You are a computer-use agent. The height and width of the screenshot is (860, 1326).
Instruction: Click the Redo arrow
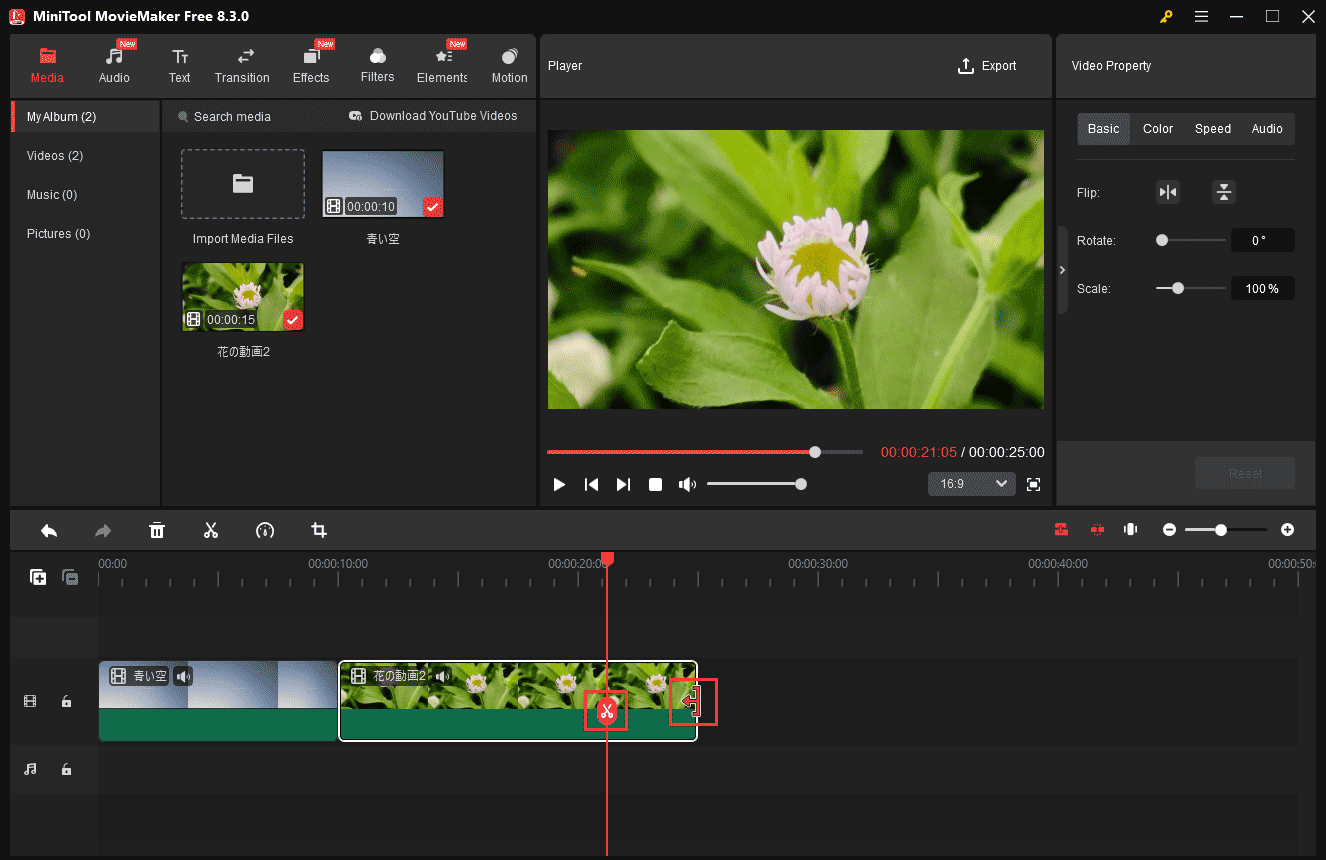click(103, 530)
